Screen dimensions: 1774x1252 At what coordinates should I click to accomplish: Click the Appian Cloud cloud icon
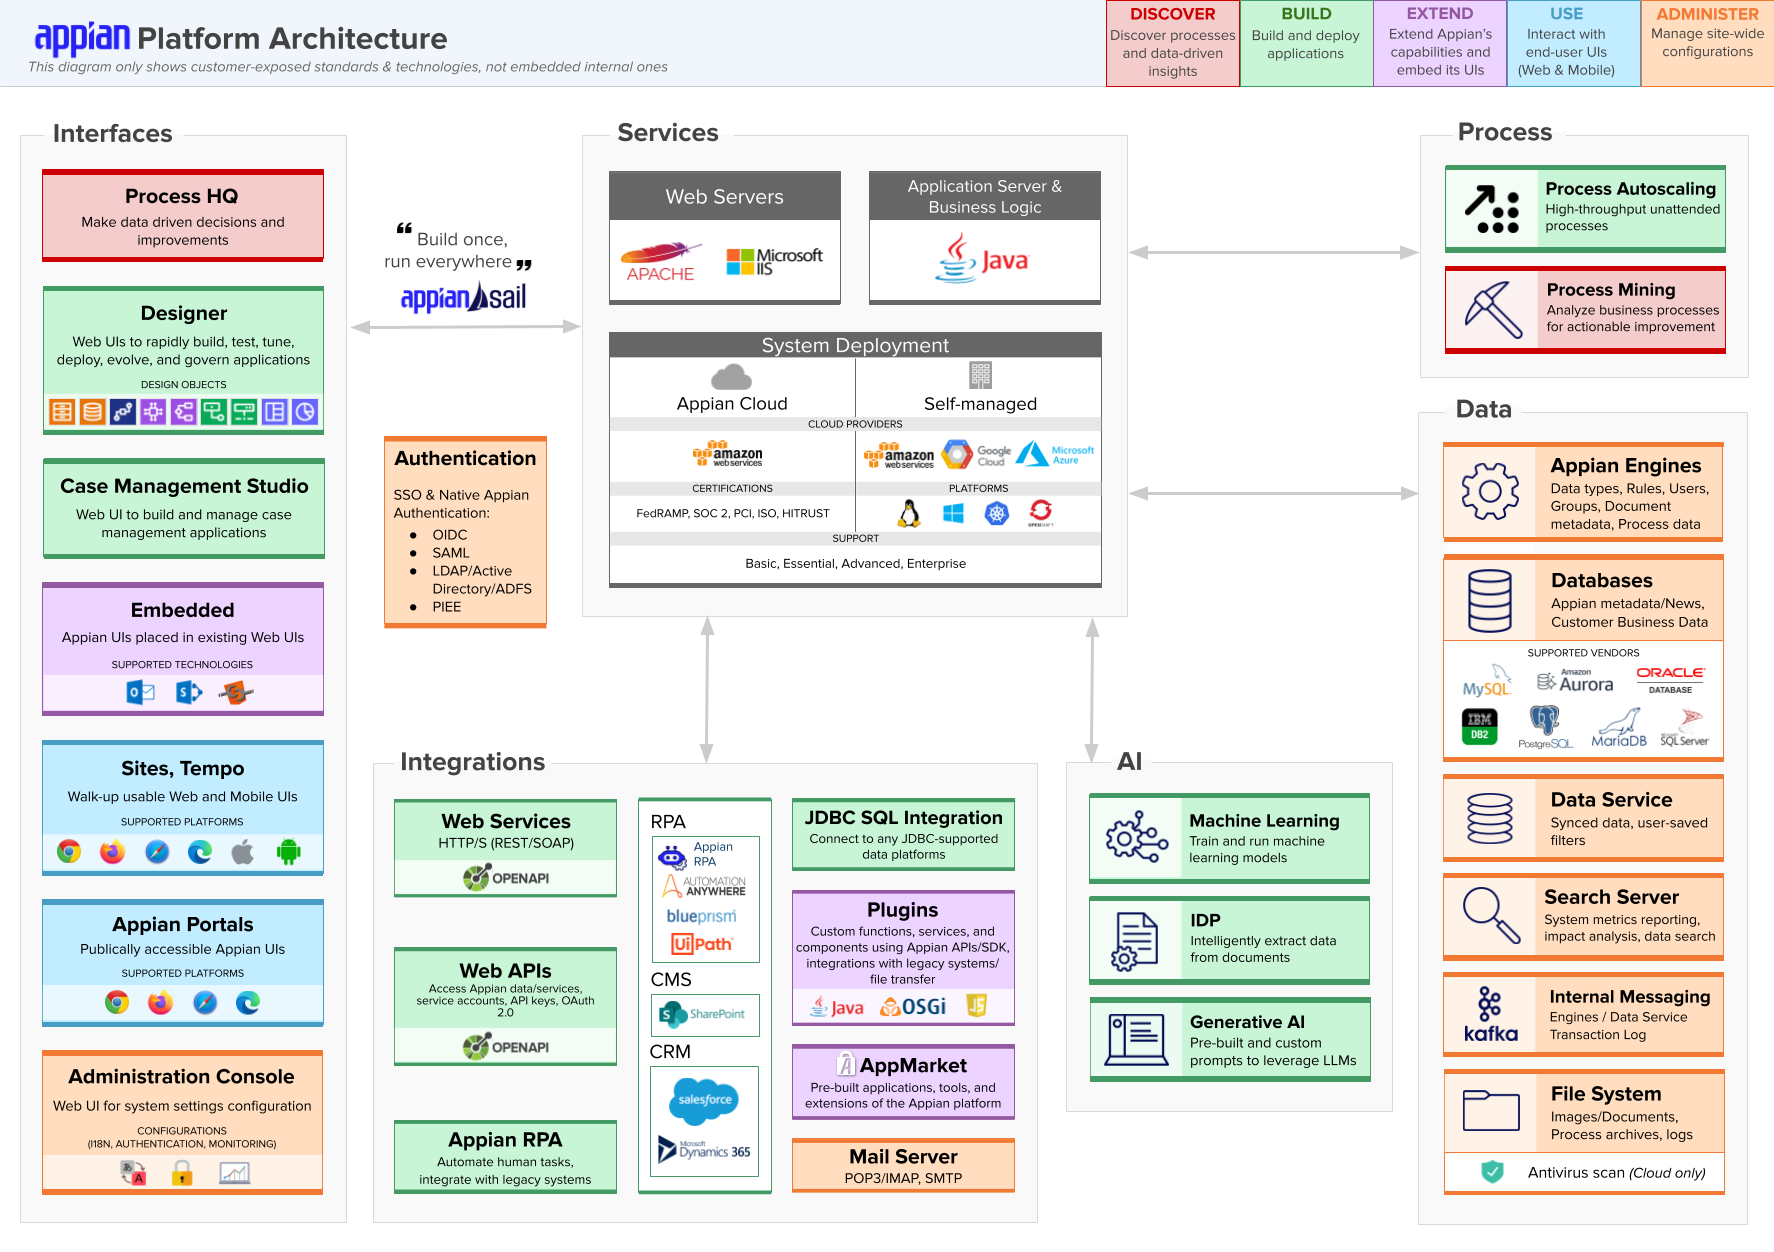pyautogui.click(x=731, y=377)
